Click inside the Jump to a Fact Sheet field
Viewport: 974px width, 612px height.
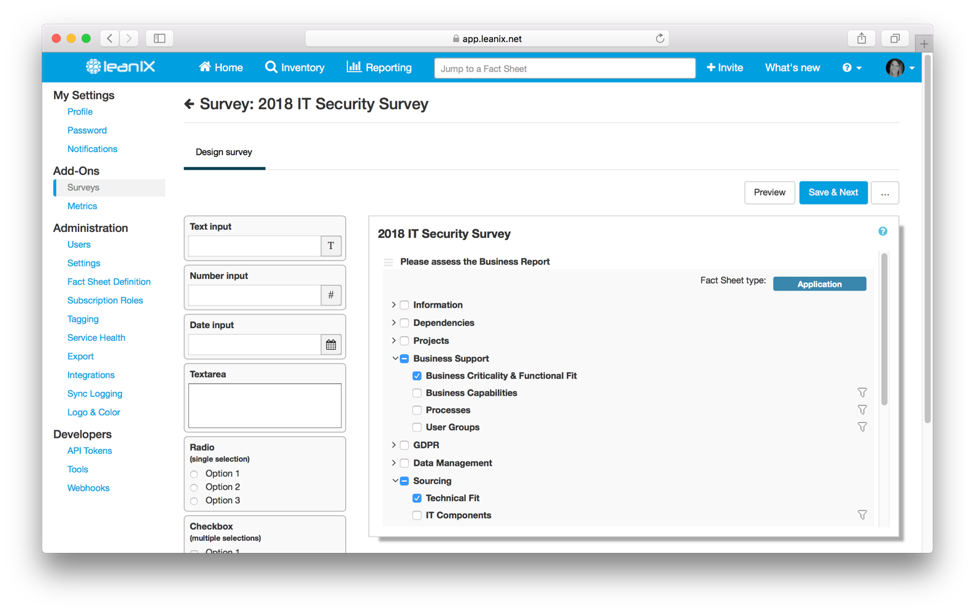click(565, 67)
